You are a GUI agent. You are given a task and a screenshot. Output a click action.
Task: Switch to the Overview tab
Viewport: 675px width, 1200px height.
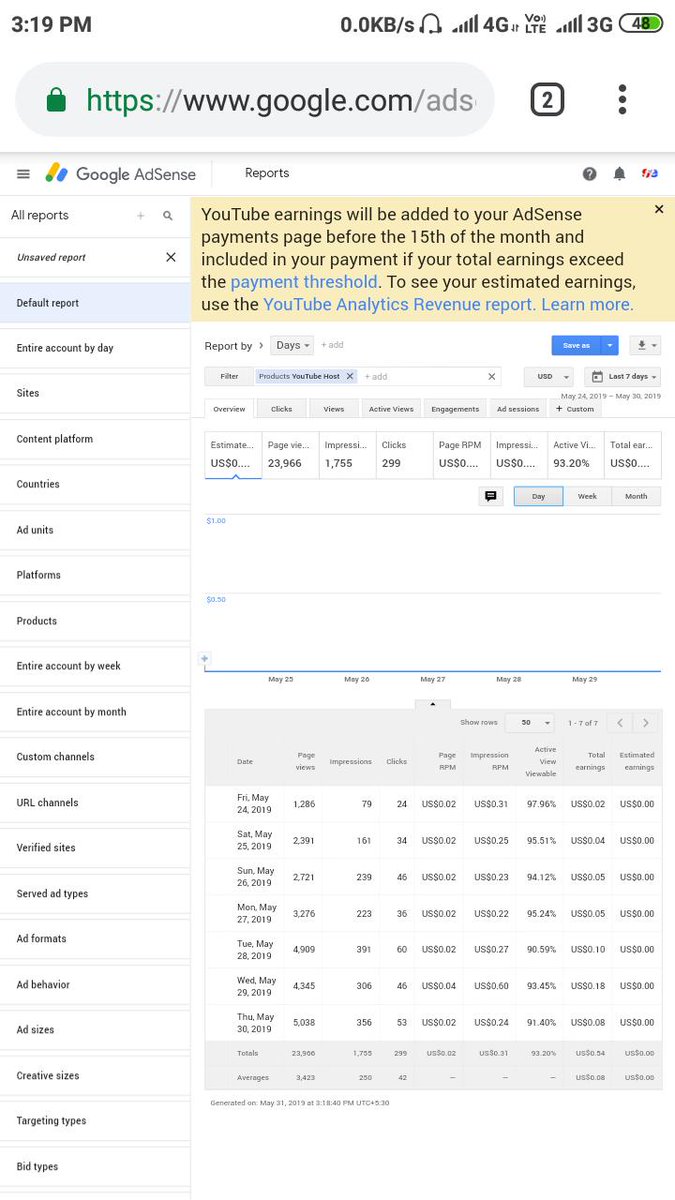tap(229, 409)
